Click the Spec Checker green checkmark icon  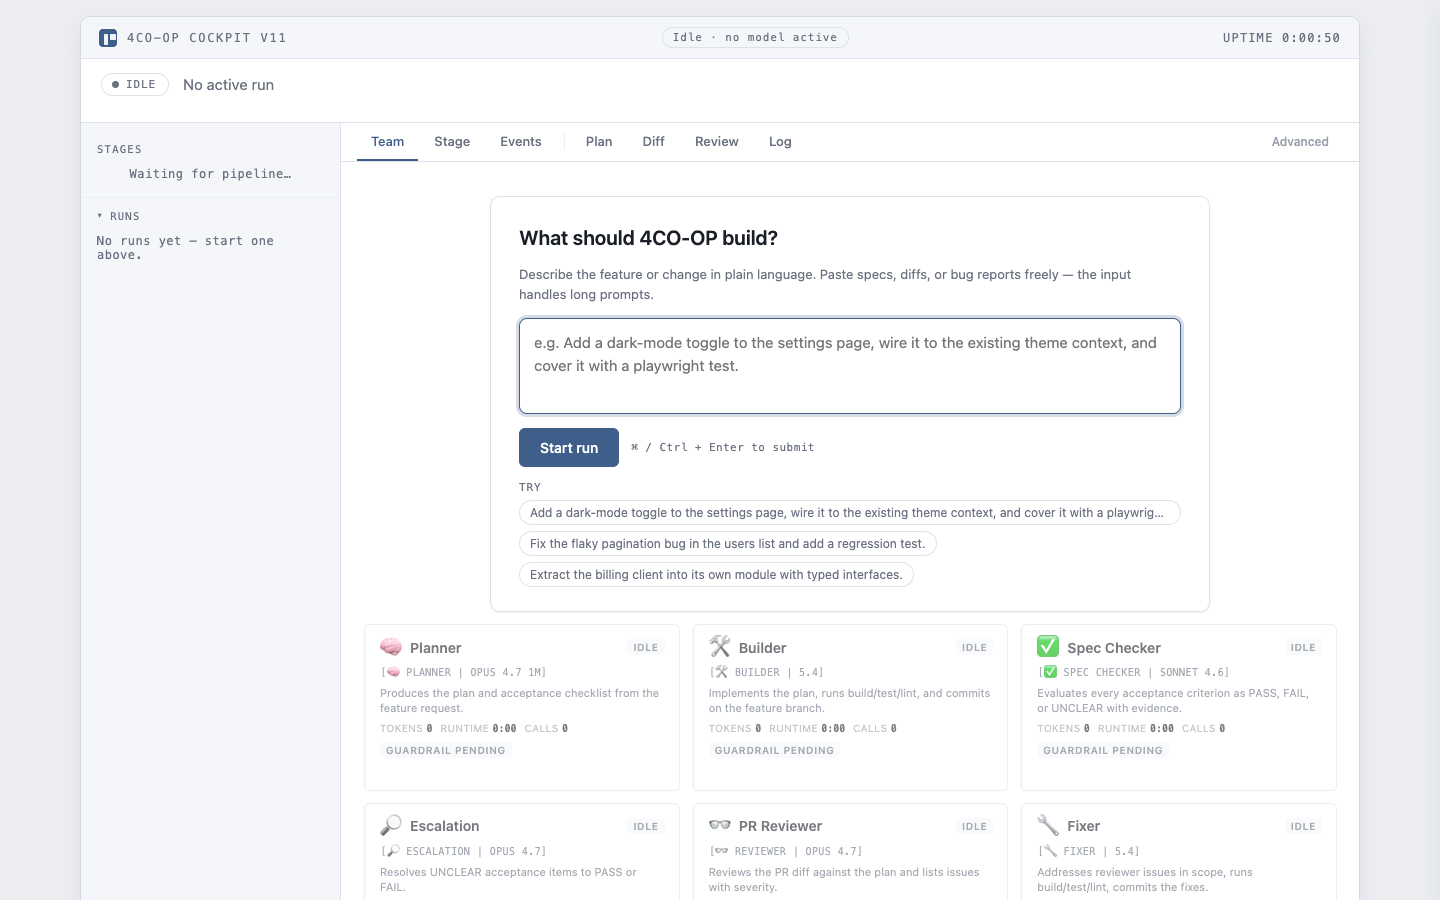coord(1048,647)
